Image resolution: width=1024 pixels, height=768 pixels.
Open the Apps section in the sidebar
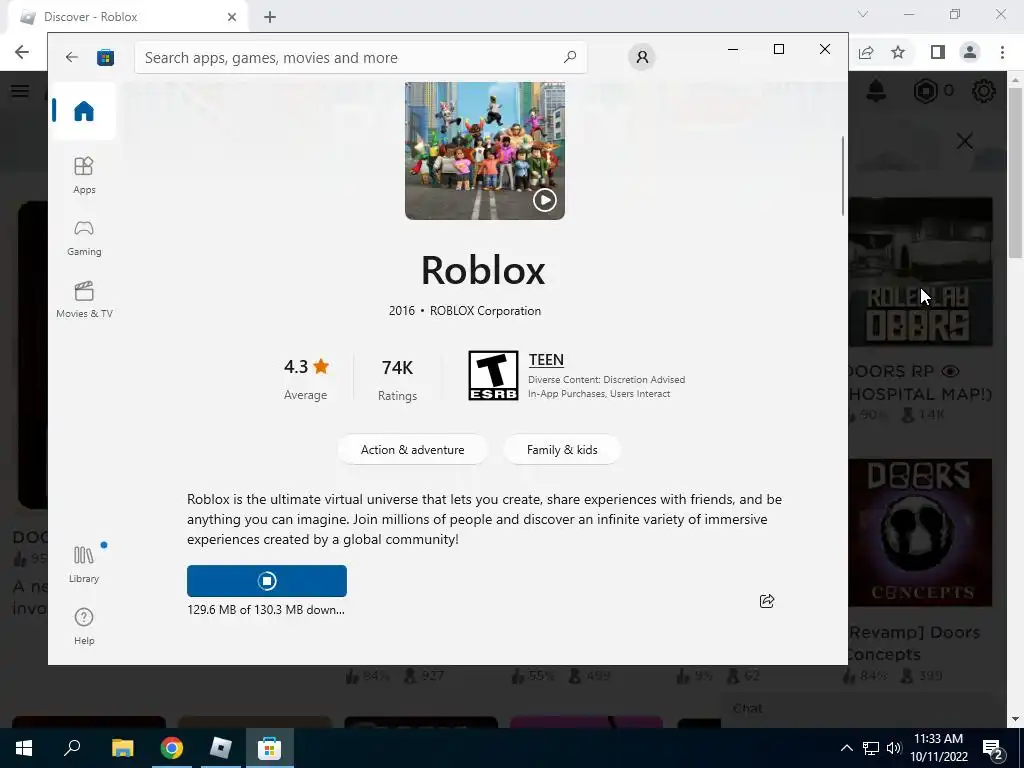84,175
